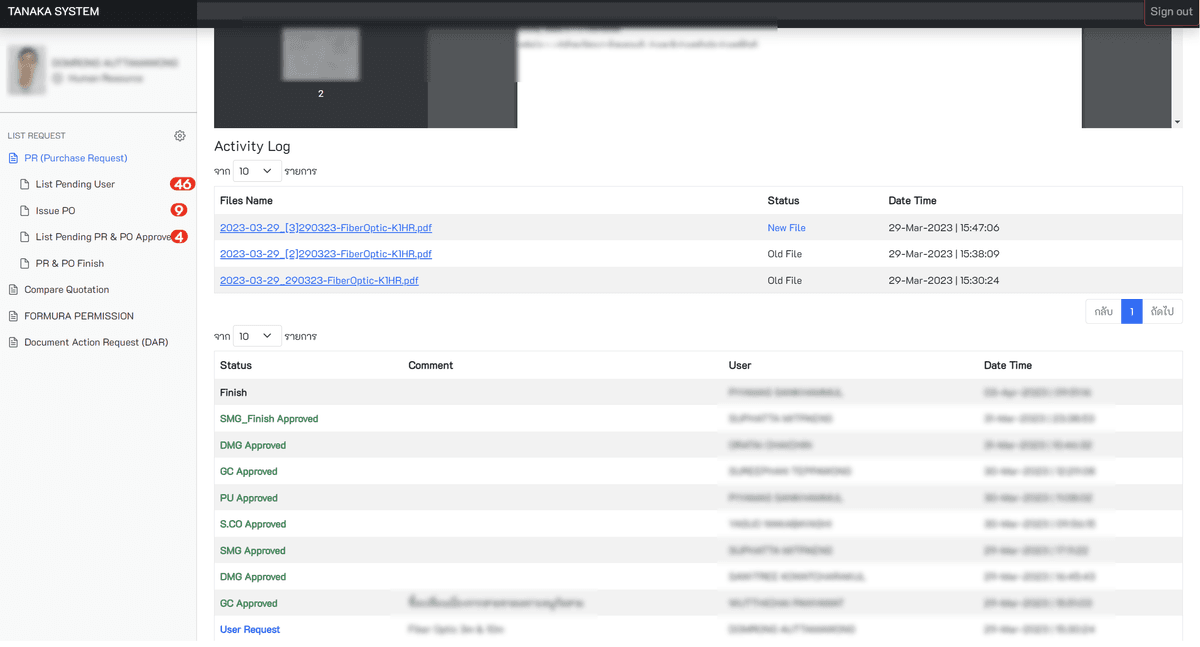Click the document icon beside PR (Purchase Request)

pyautogui.click(x=14, y=158)
